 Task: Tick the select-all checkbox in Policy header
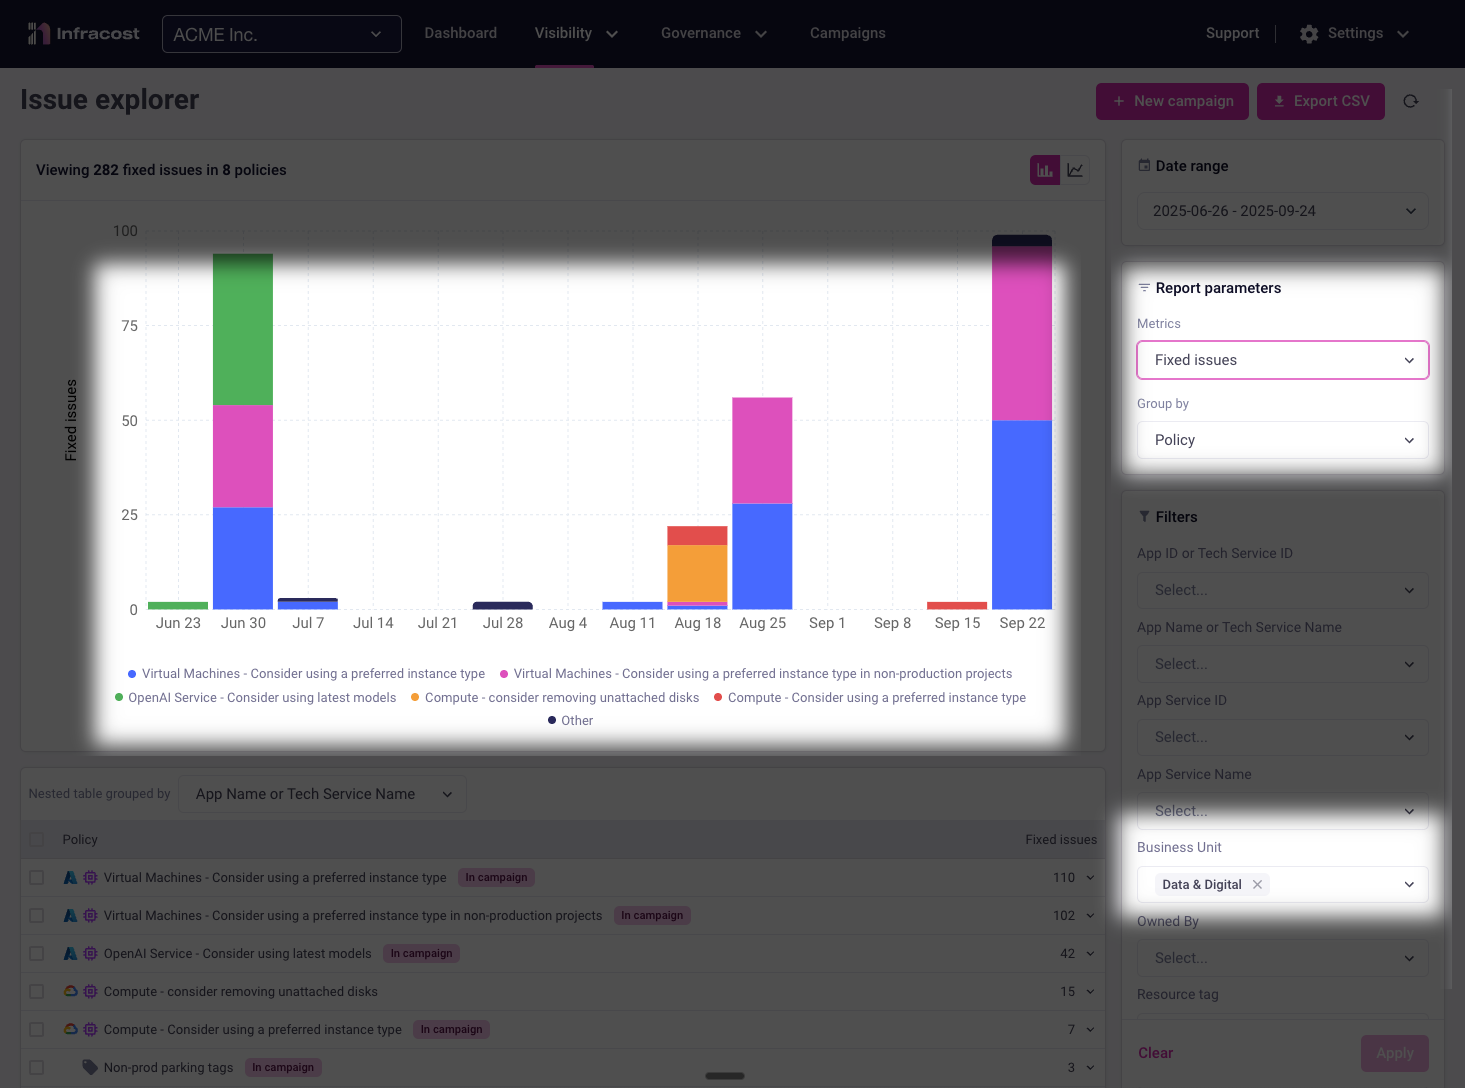pyautogui.click(x=37, y=840)
